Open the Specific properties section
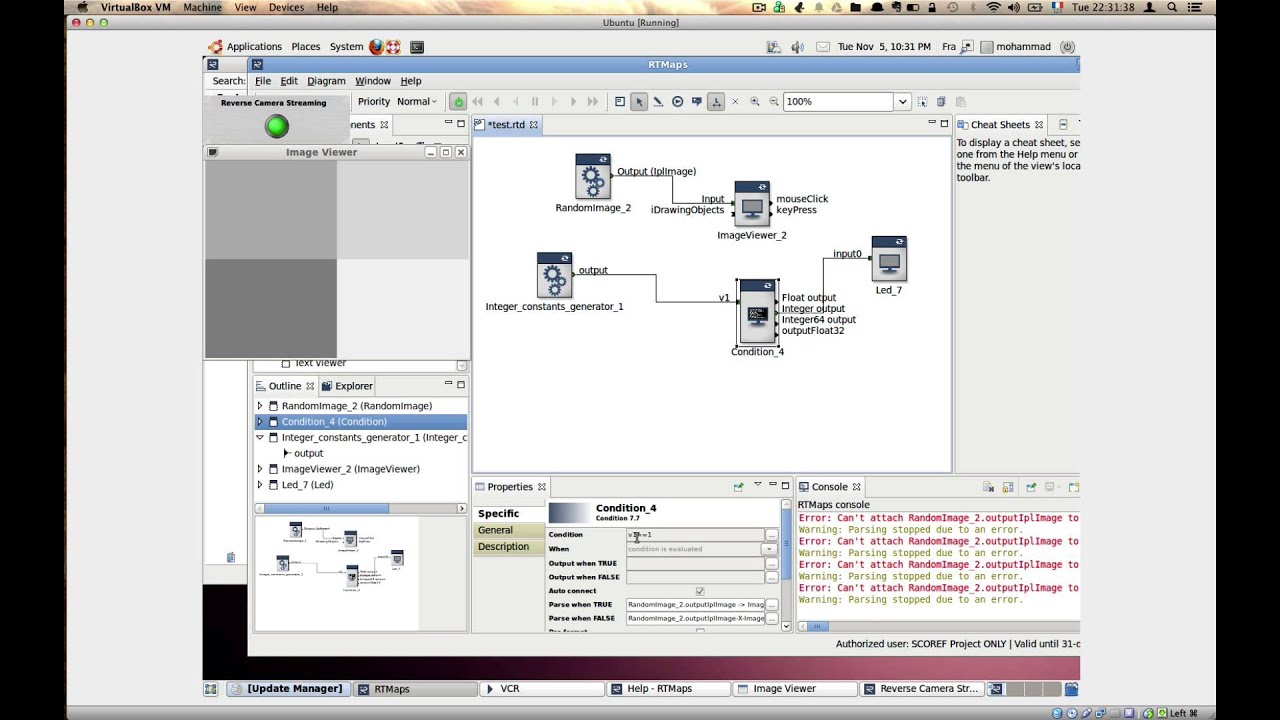The height and width of the screenshot is (720, 1280). tap(509, 513)
